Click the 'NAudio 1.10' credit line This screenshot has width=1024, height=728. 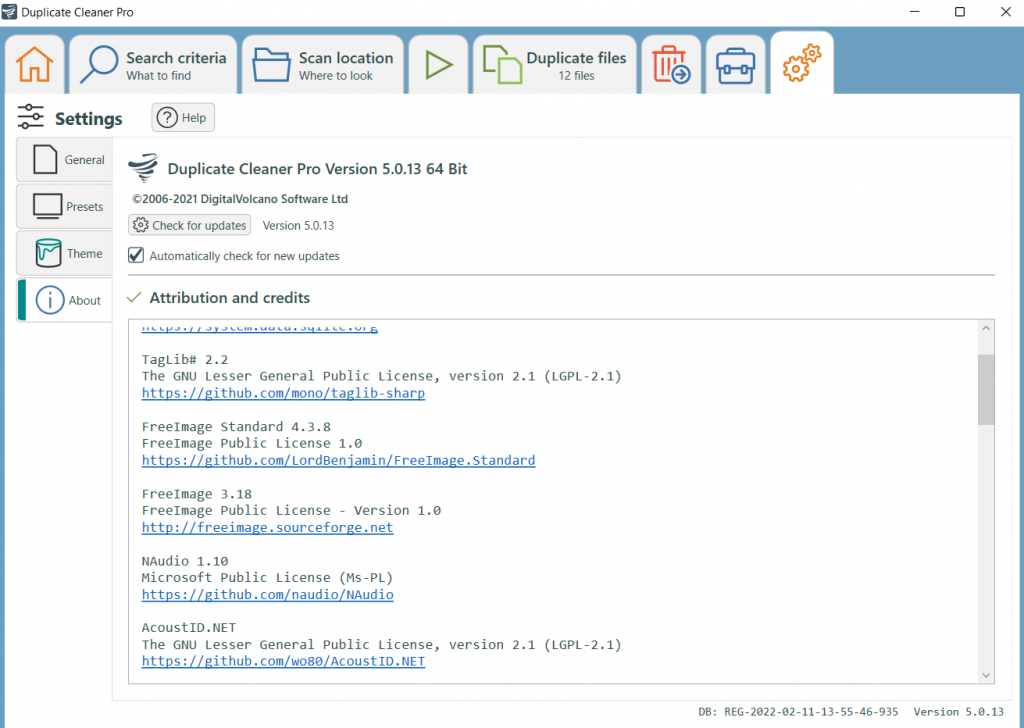(x=185, y=562)
